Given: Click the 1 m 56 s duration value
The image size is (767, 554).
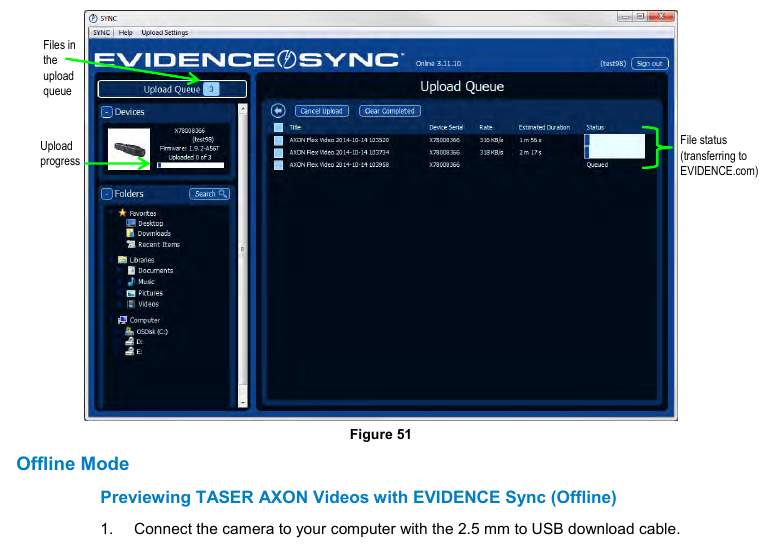Looking at the screenshot, I should coord(530,140).
